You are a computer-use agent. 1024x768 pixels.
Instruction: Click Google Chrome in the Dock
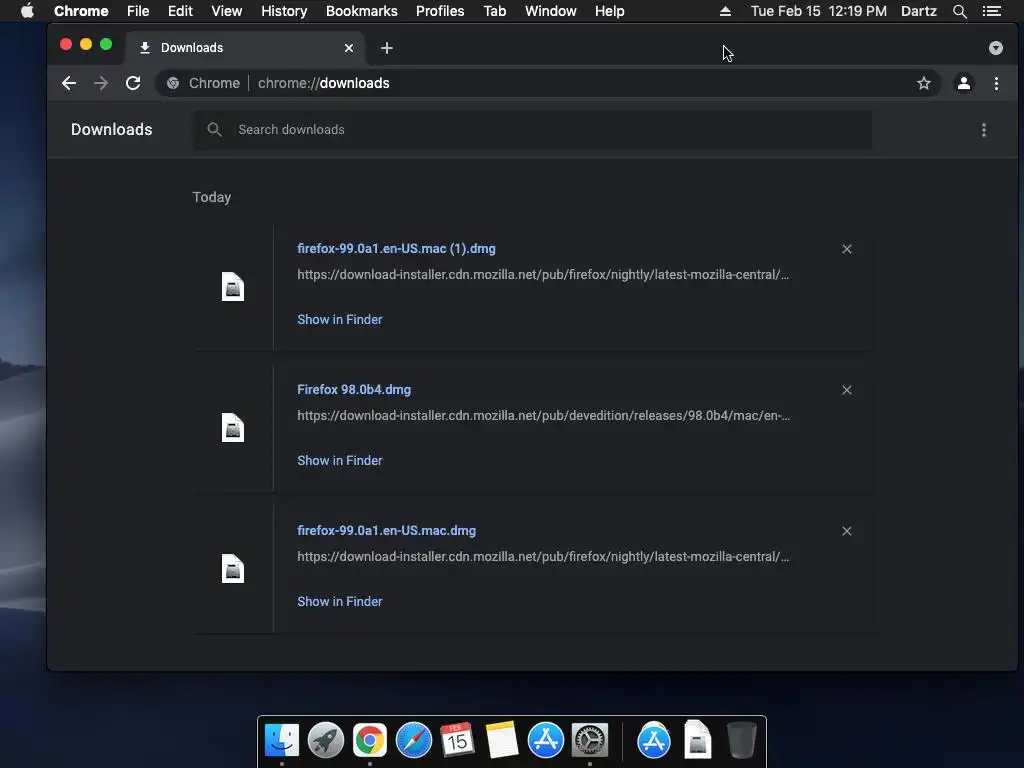370,741
